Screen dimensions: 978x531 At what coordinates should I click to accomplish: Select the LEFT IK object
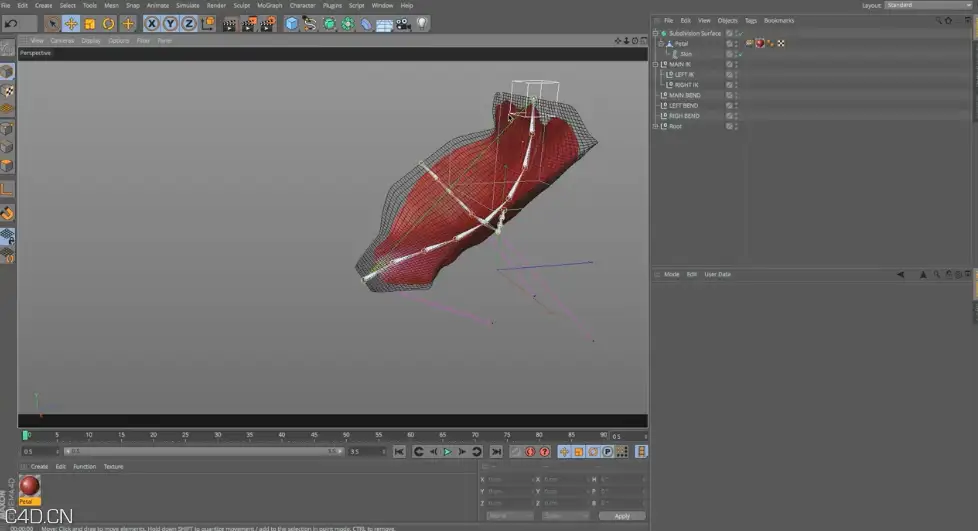click(684, 75)
